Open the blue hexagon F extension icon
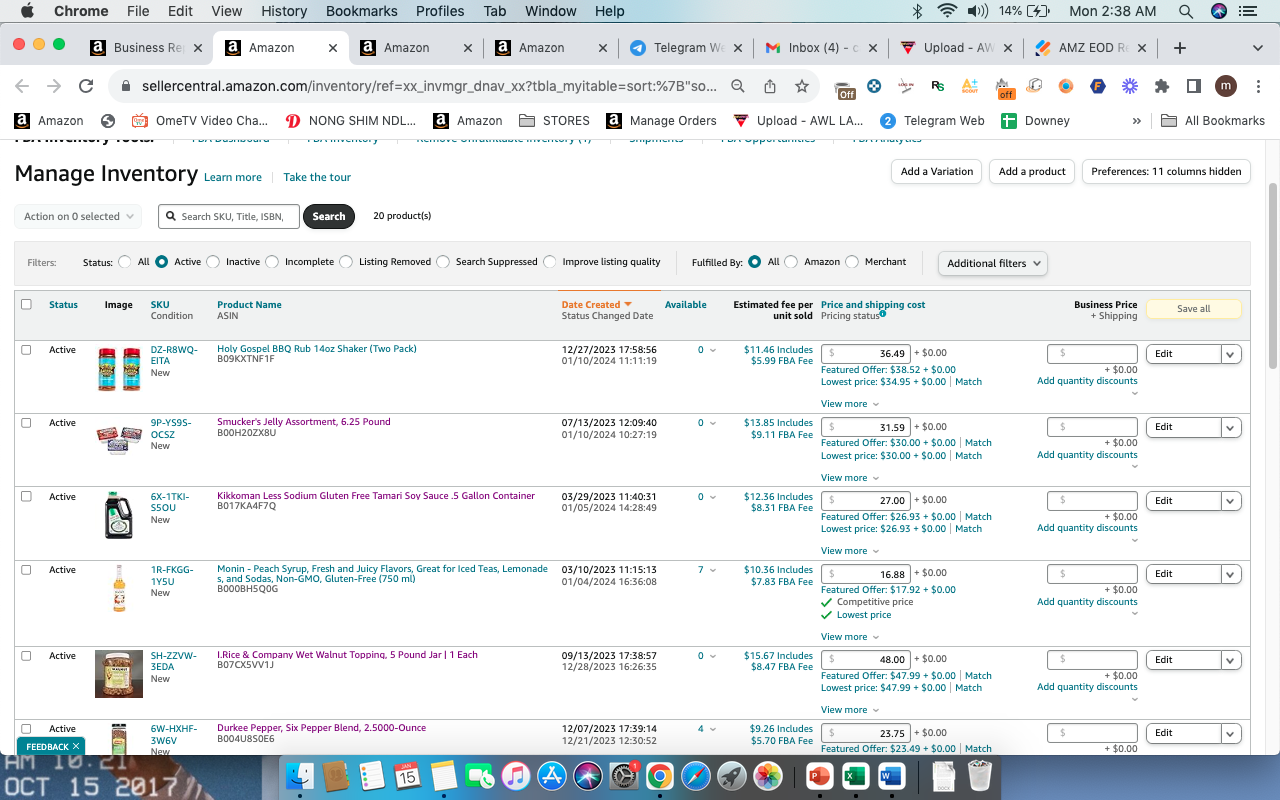Viewport: 1280px width, 800px height. [1098, 86]
